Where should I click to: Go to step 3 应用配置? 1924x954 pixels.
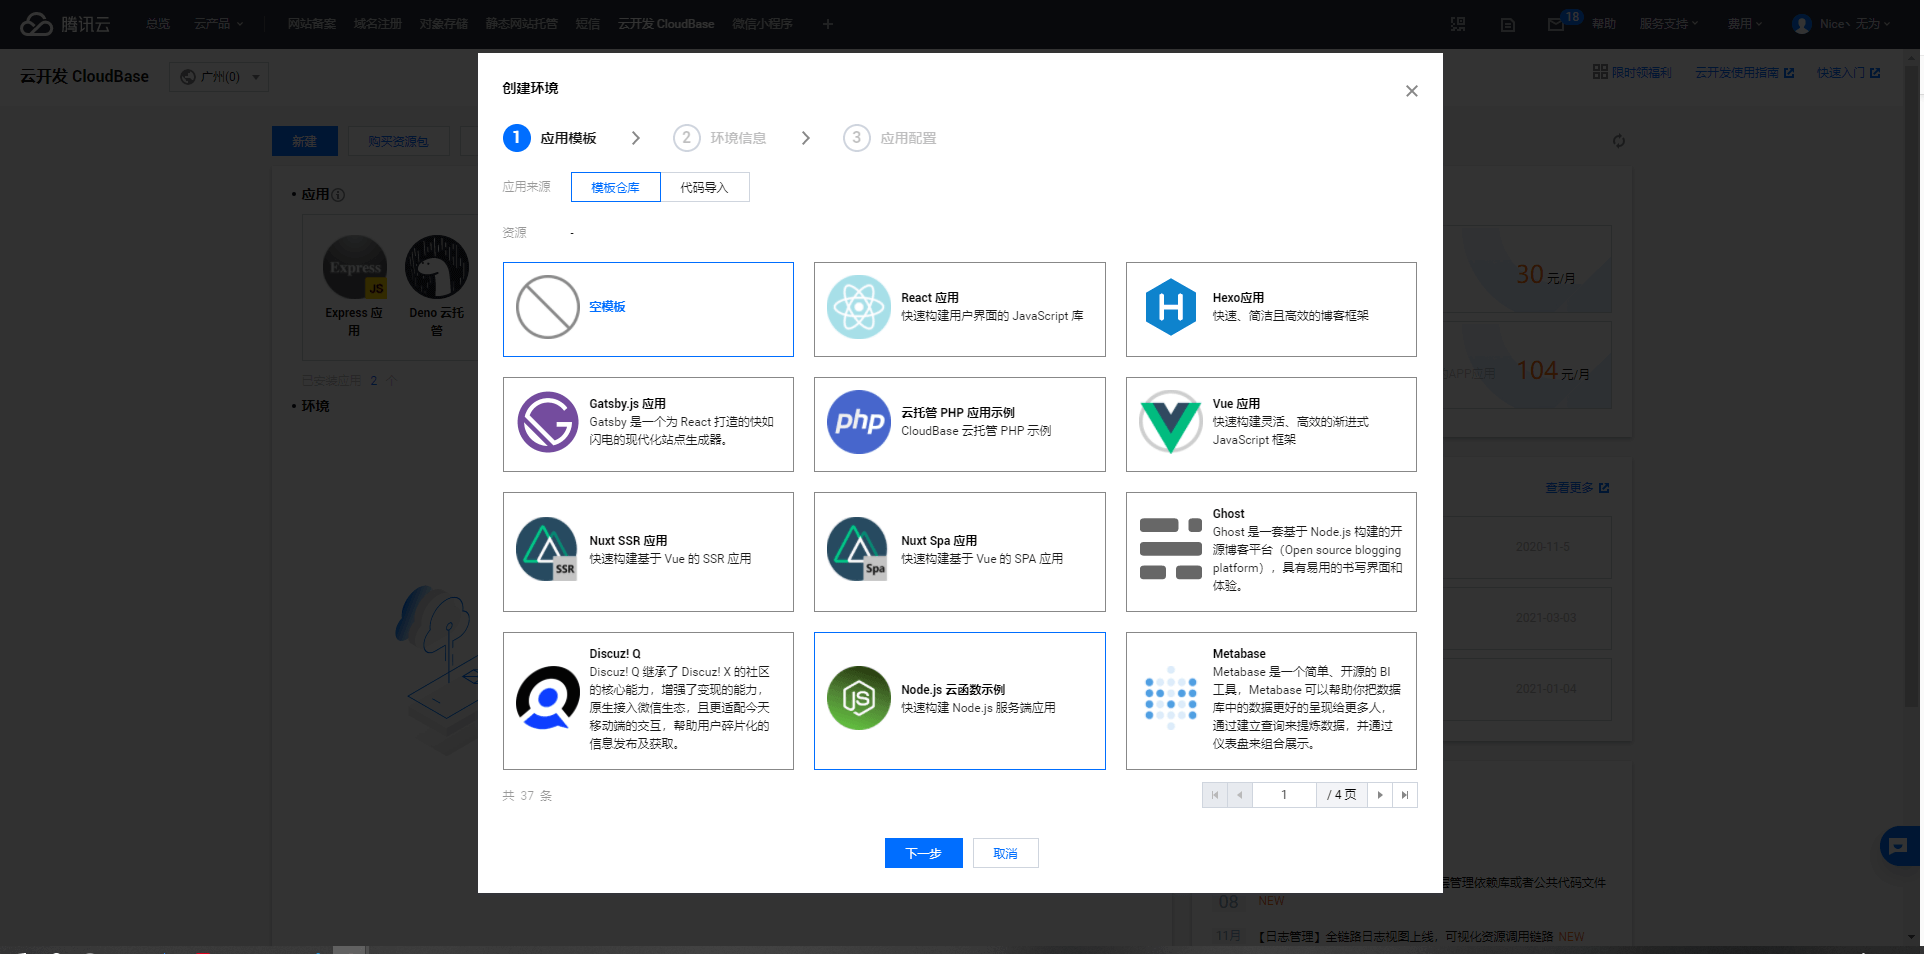pyautogui.click(x=890, y=138)
